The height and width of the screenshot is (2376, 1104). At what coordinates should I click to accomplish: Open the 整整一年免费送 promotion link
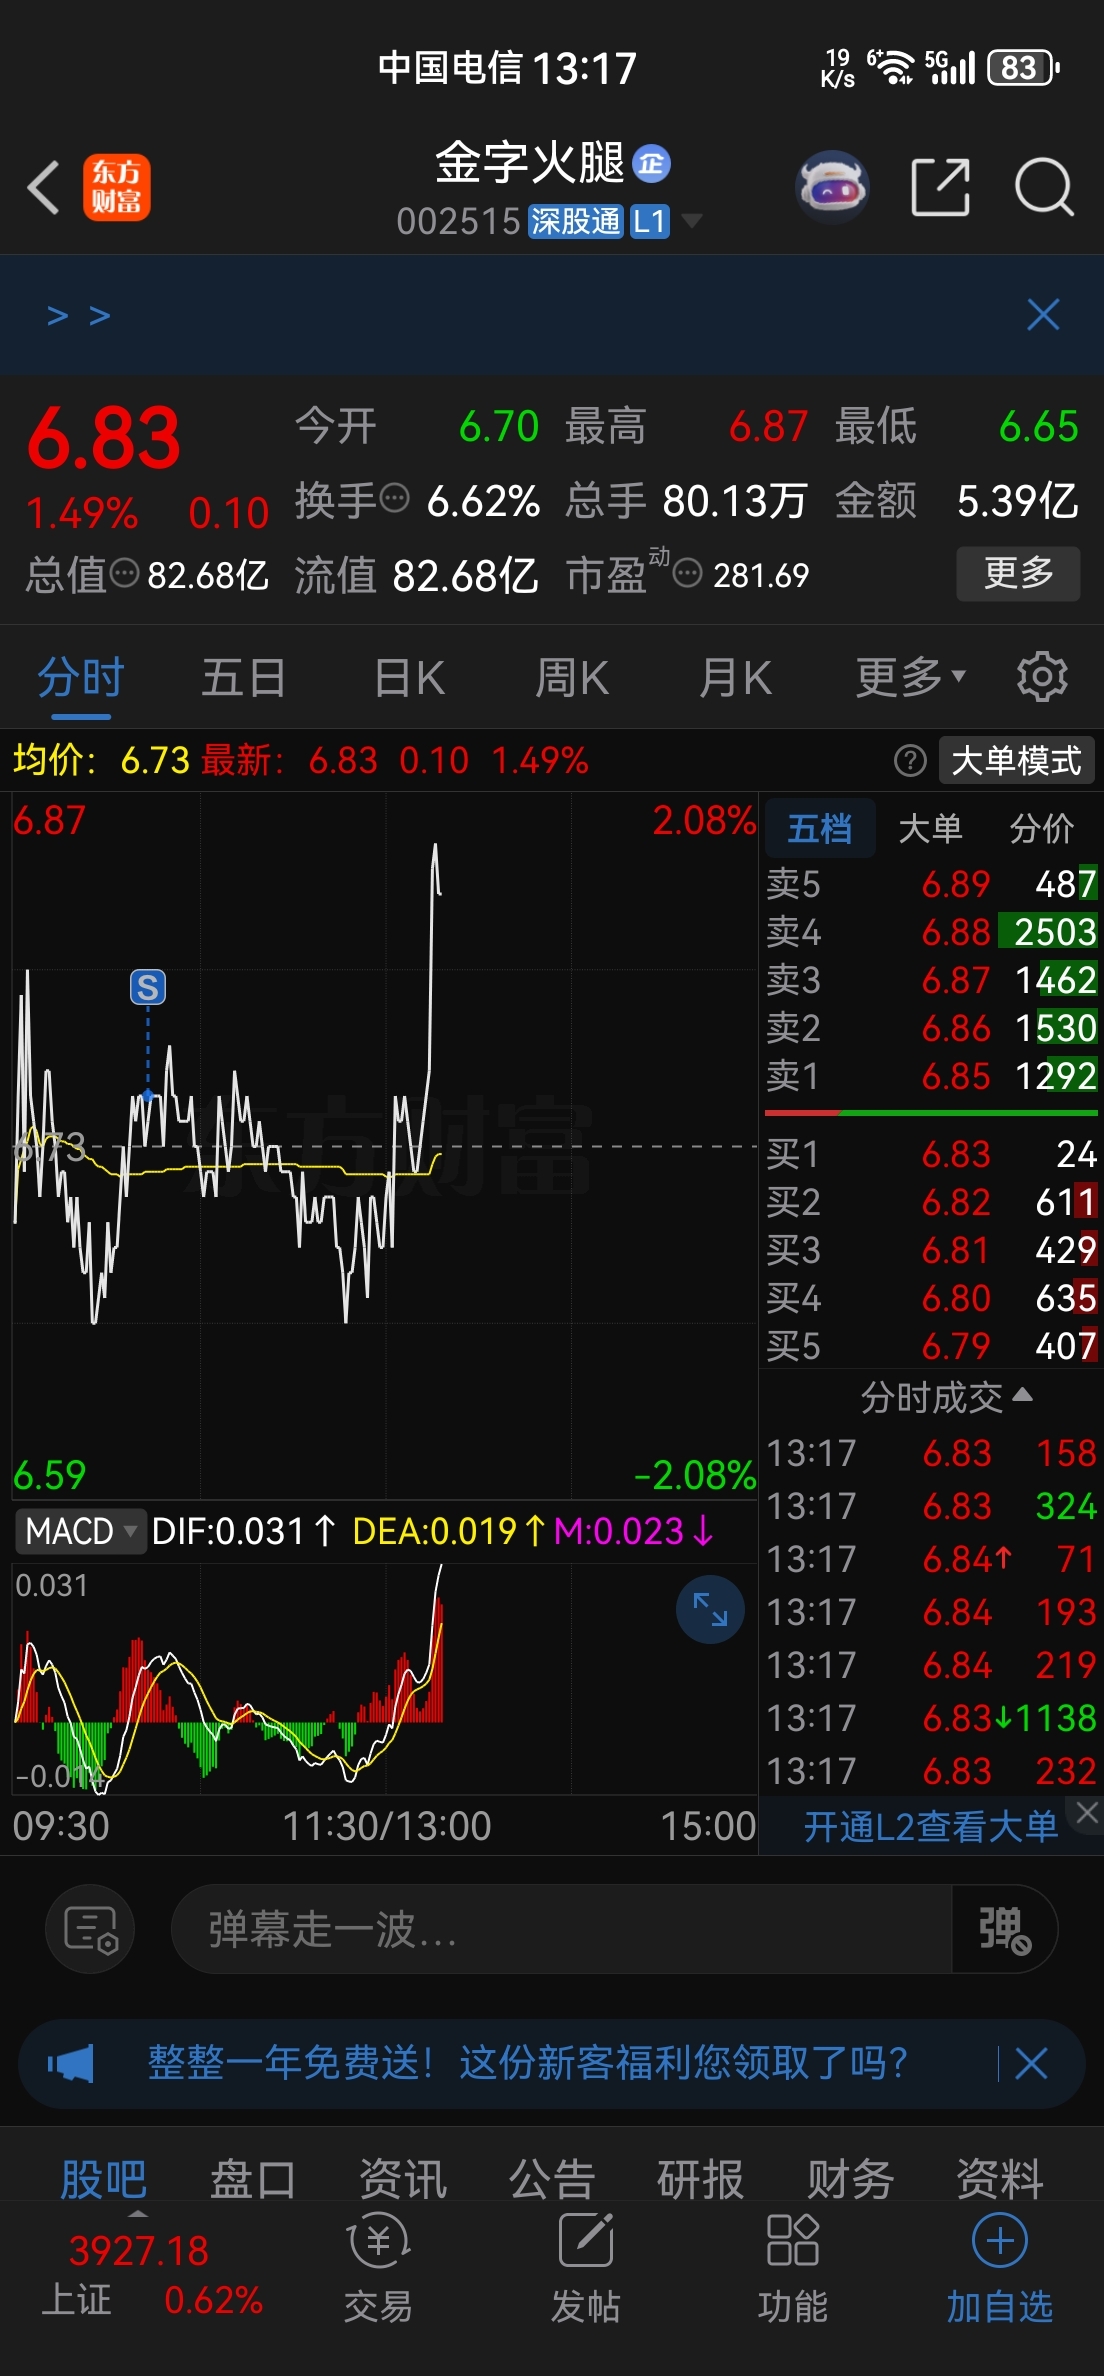528,2064
